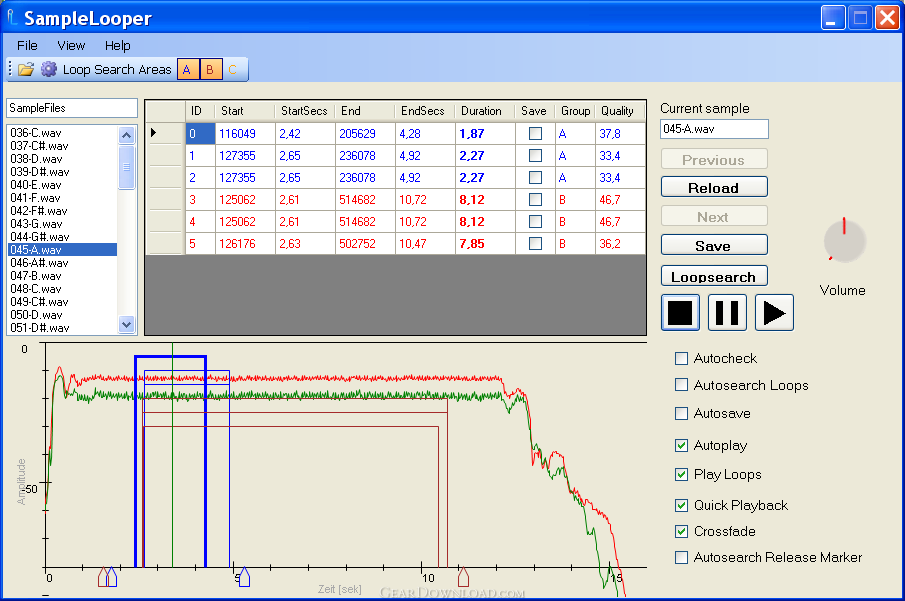Select 049-C#.wav in the file list

tap(62, 302)
